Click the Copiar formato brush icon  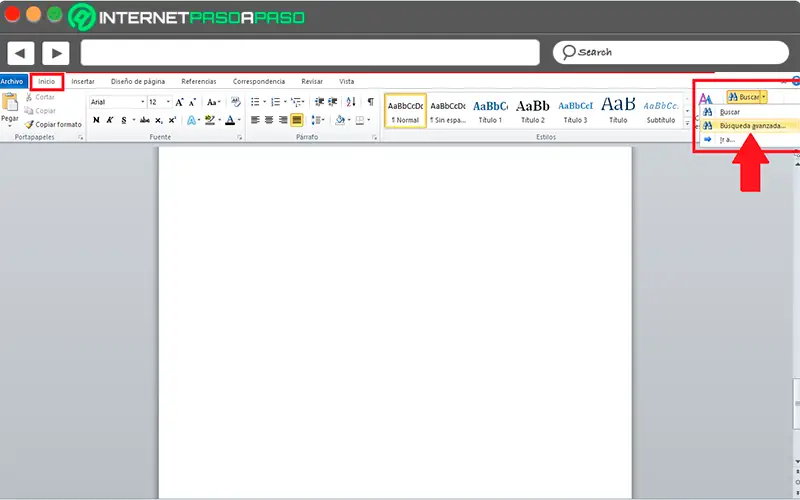(x=28, y=124)
